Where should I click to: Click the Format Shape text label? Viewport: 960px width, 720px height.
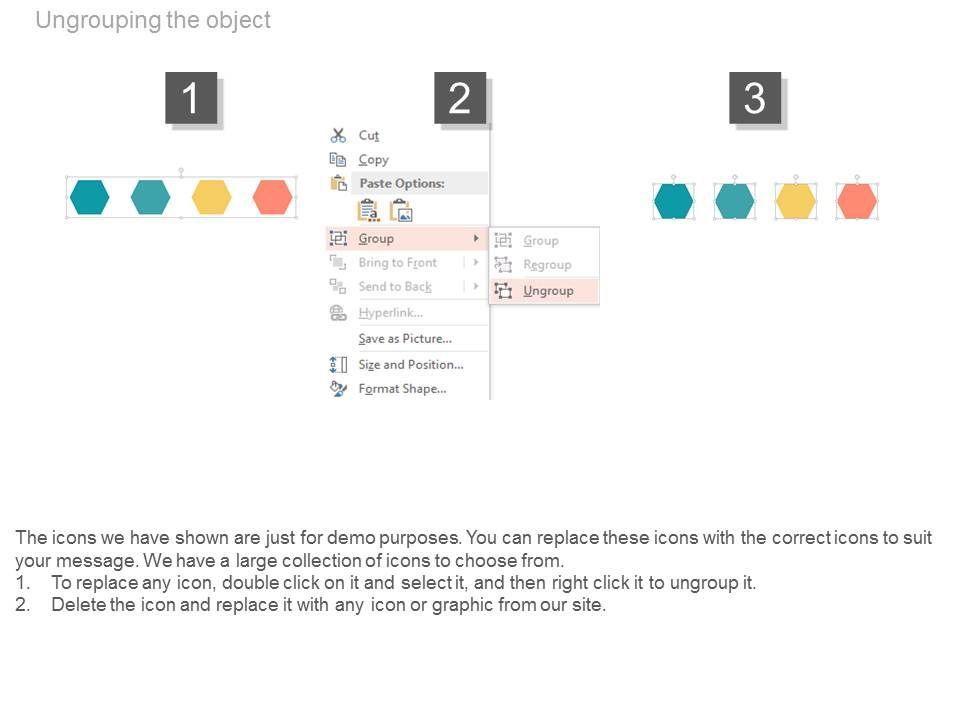[402, 389]
